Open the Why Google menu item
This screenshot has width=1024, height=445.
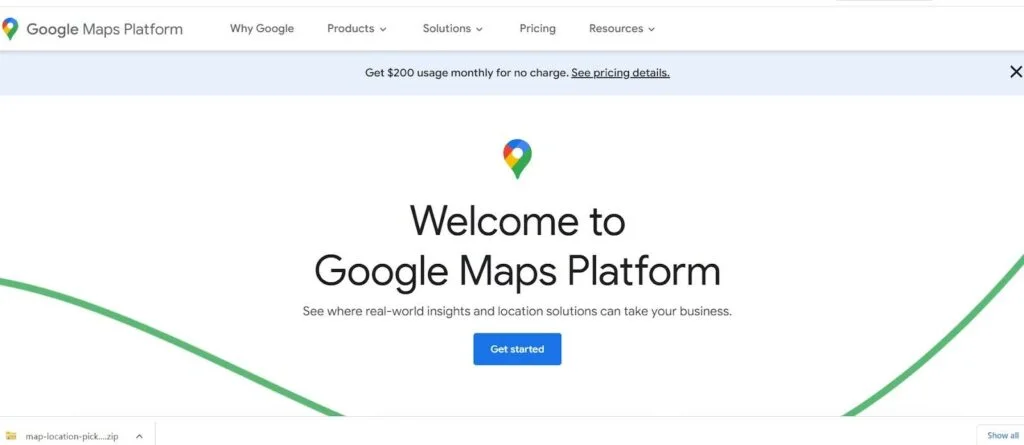tap(262, 29)
